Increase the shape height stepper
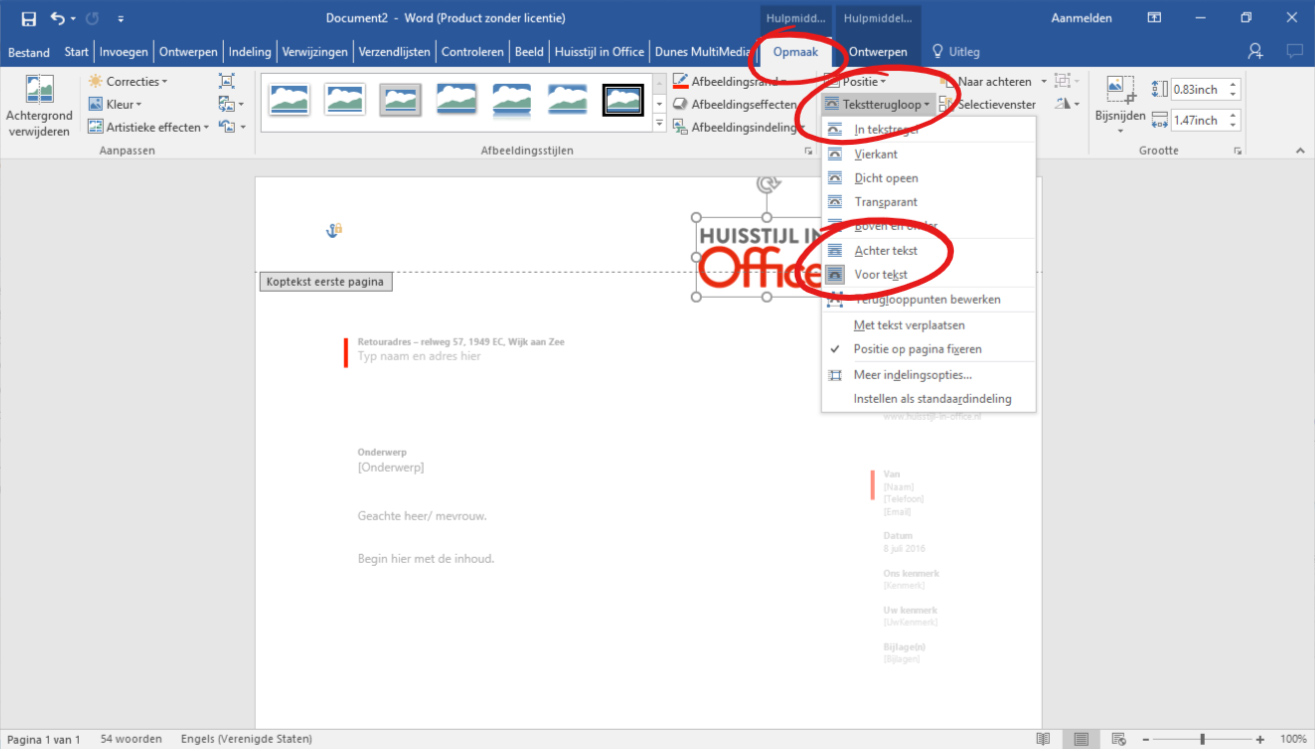This screenshot has height=751, width=1315. [1233, 85]
